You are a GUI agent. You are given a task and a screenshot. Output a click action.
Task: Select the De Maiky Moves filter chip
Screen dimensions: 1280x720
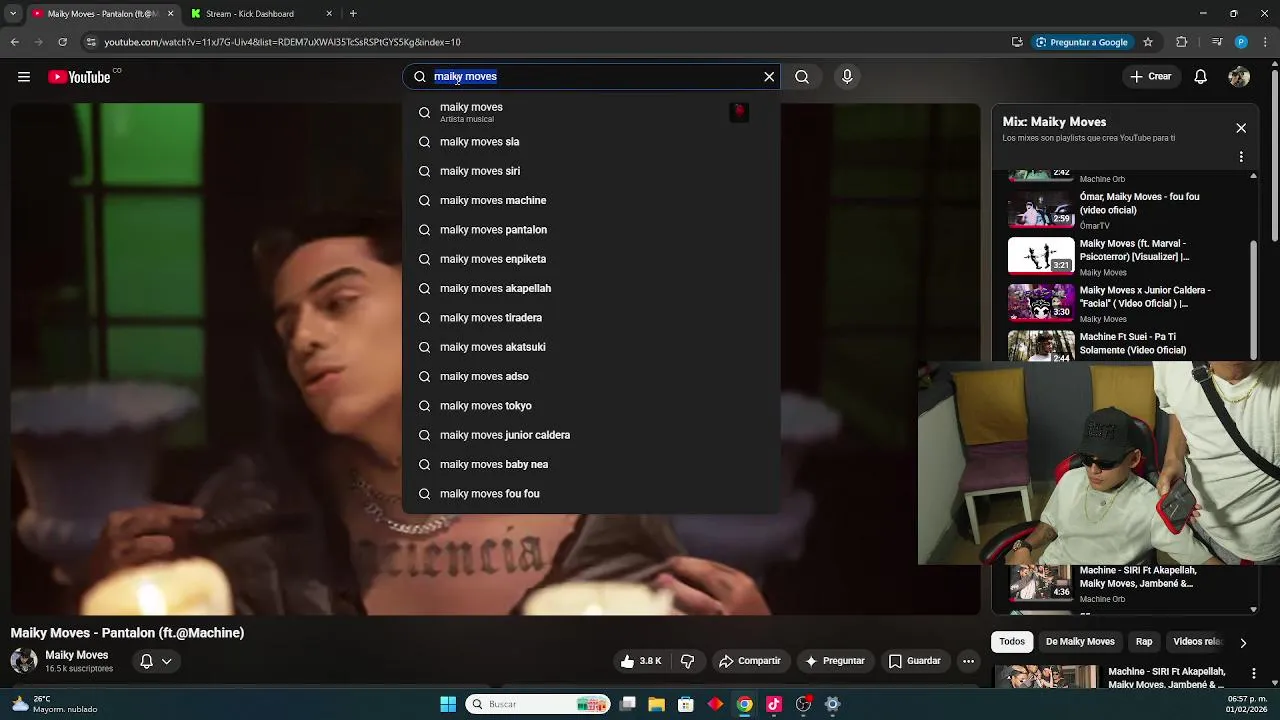pyautogui.click(x=1080, y=642)
